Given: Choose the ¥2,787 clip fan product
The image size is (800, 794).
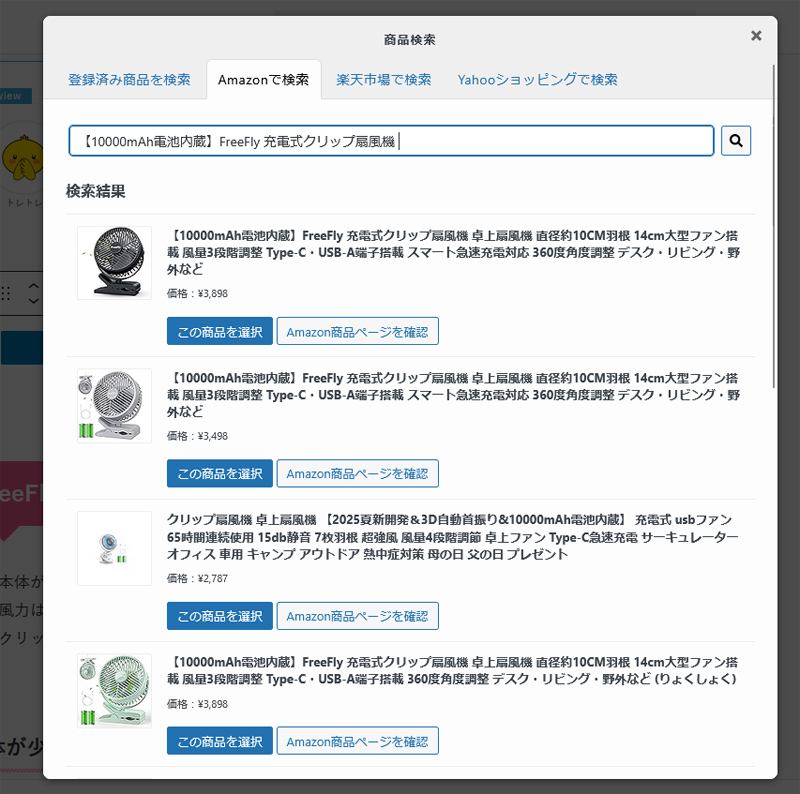Looking at the screenshot, I should click(x=219, y=616).
